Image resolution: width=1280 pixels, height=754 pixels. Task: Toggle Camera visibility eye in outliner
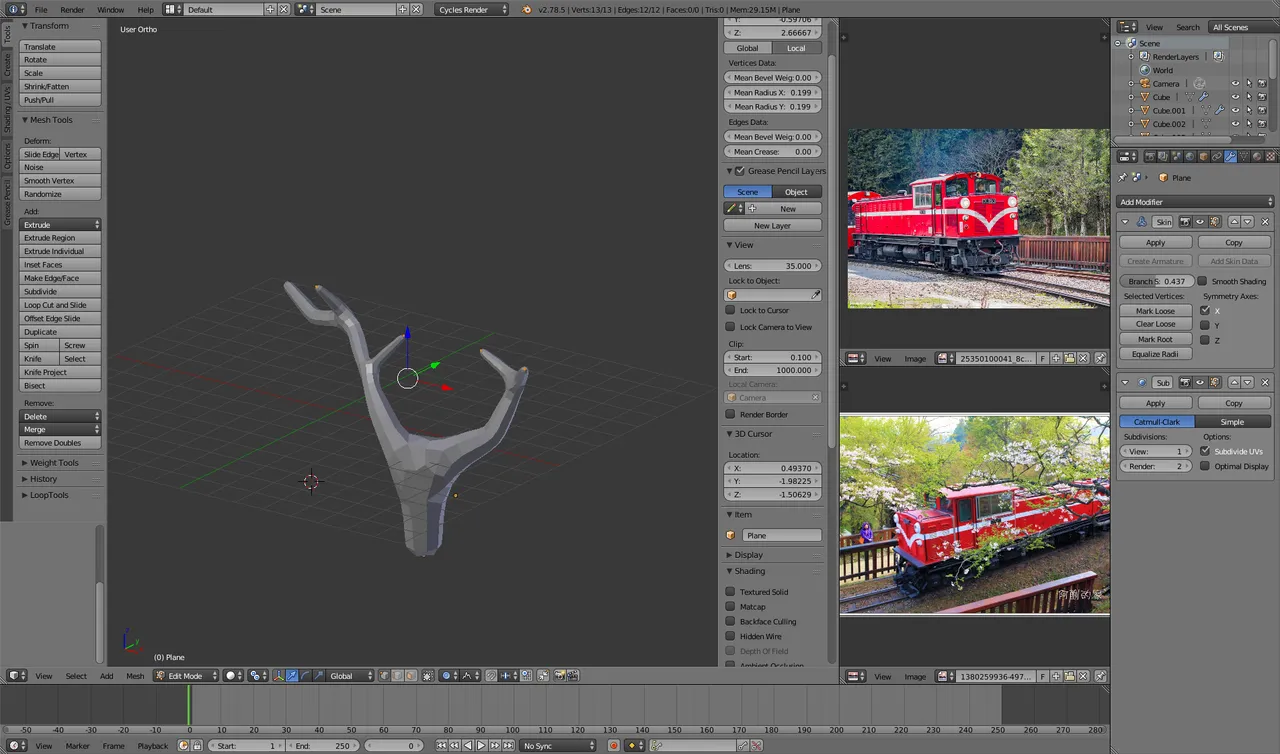tap(1235, 84)
